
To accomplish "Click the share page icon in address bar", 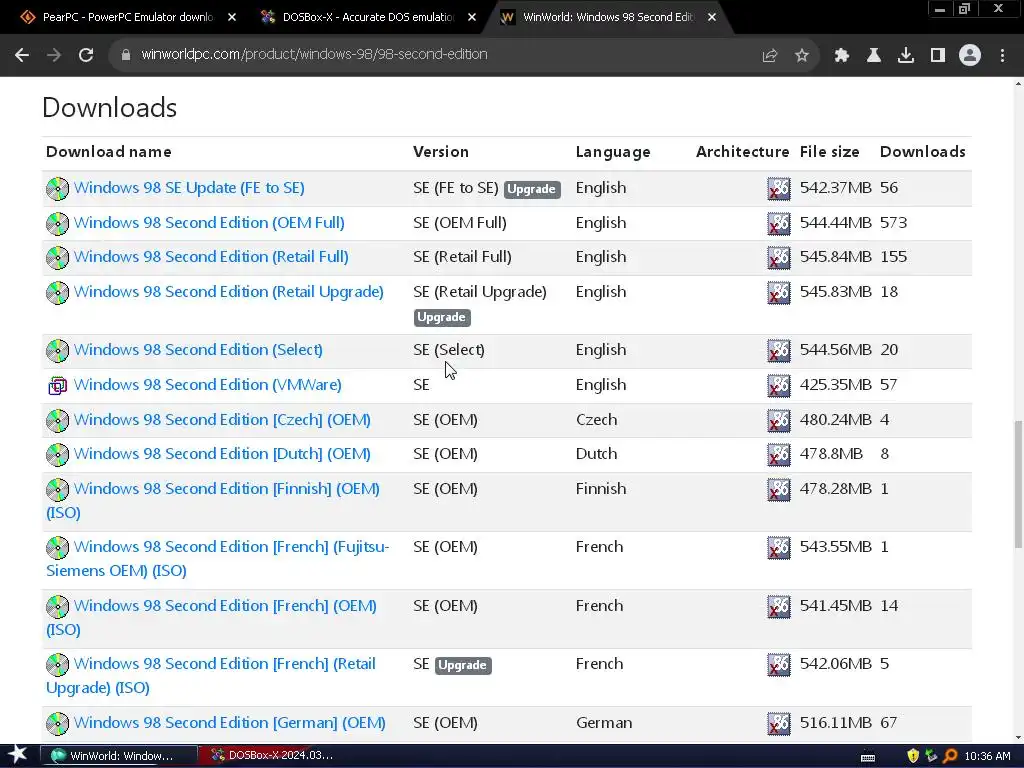I will [770, 56].
